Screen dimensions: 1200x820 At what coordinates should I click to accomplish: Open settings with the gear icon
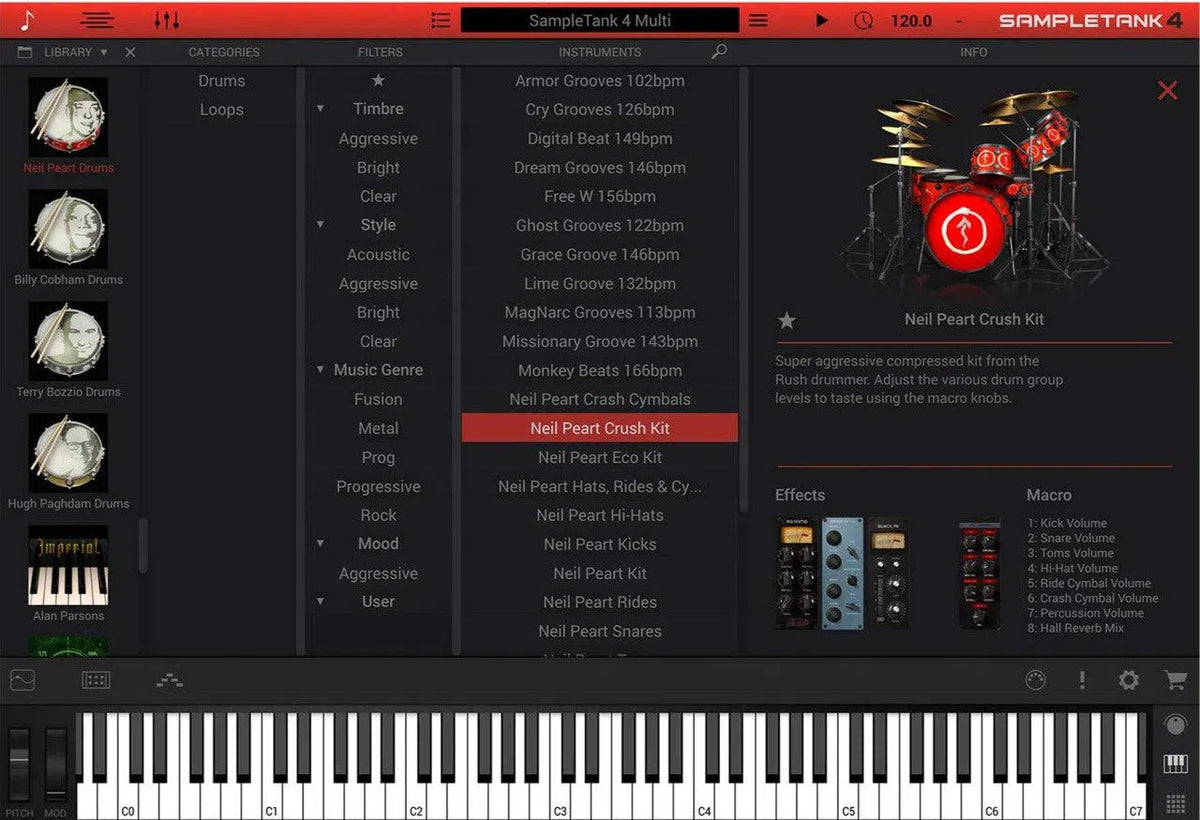tap(1129, 680)
